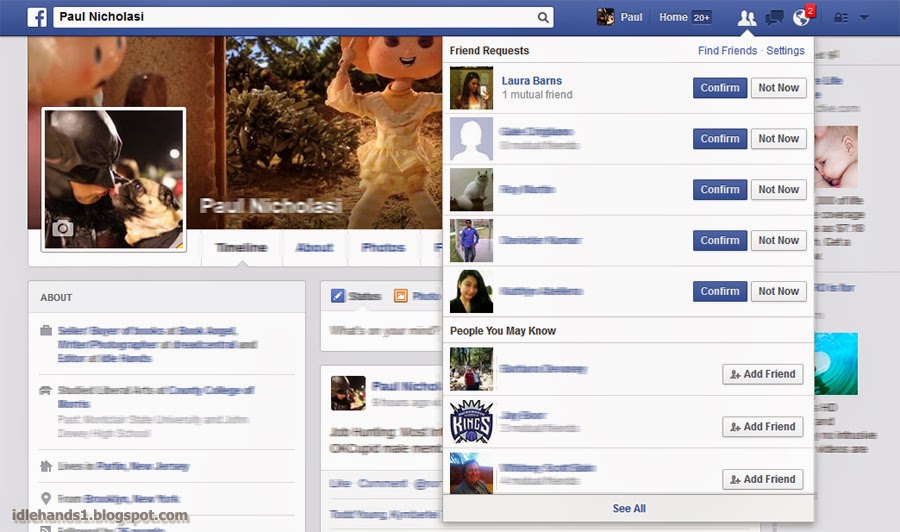Screen dimensions: 900x532
Task: Open the baby ad image in sidebar
Action: 836,157
